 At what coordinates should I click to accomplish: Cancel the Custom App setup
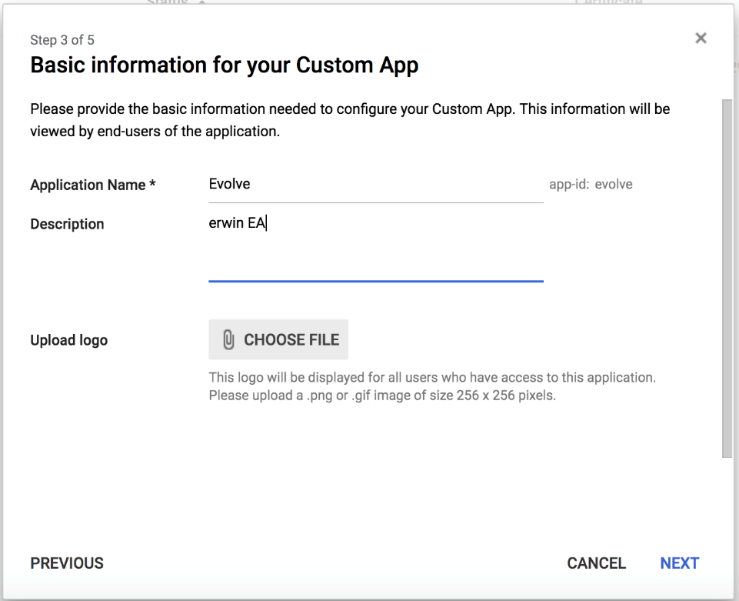(596, 563)
